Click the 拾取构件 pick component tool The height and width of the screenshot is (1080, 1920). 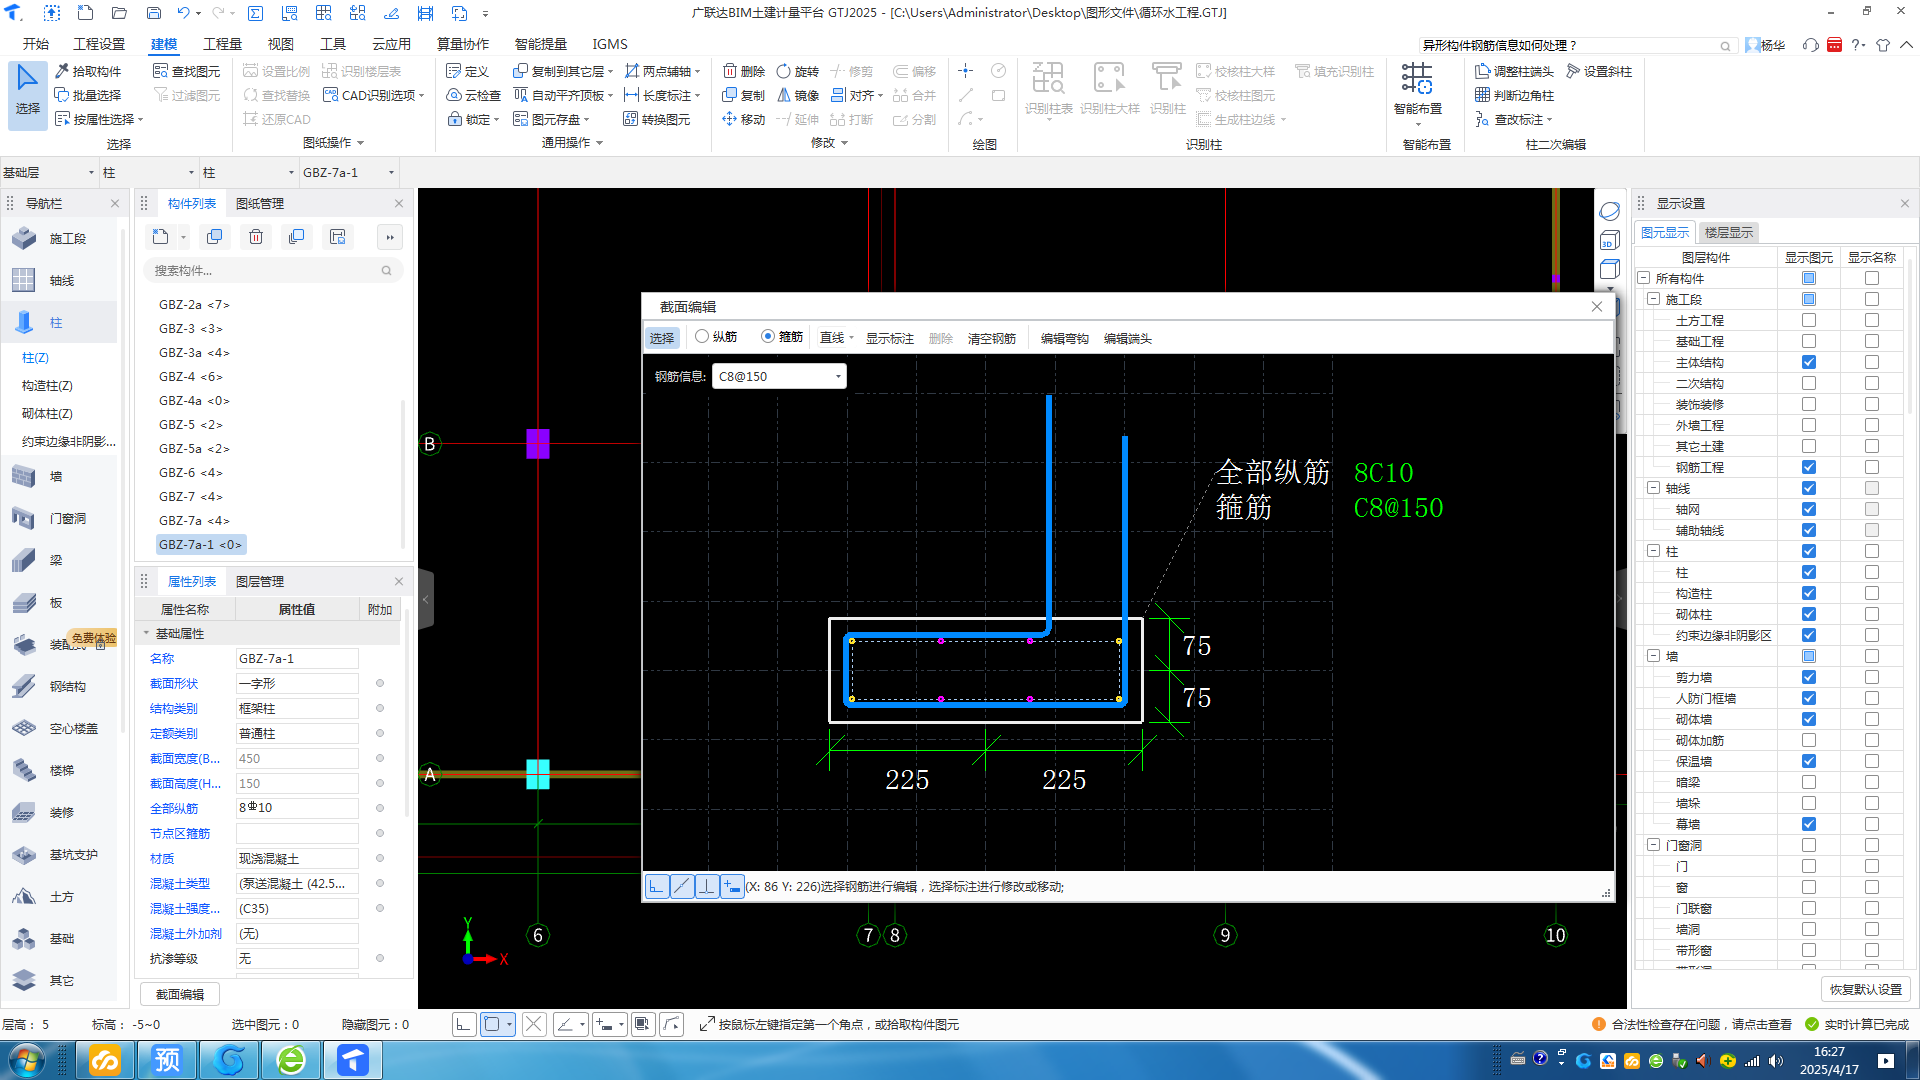(88, 71)
